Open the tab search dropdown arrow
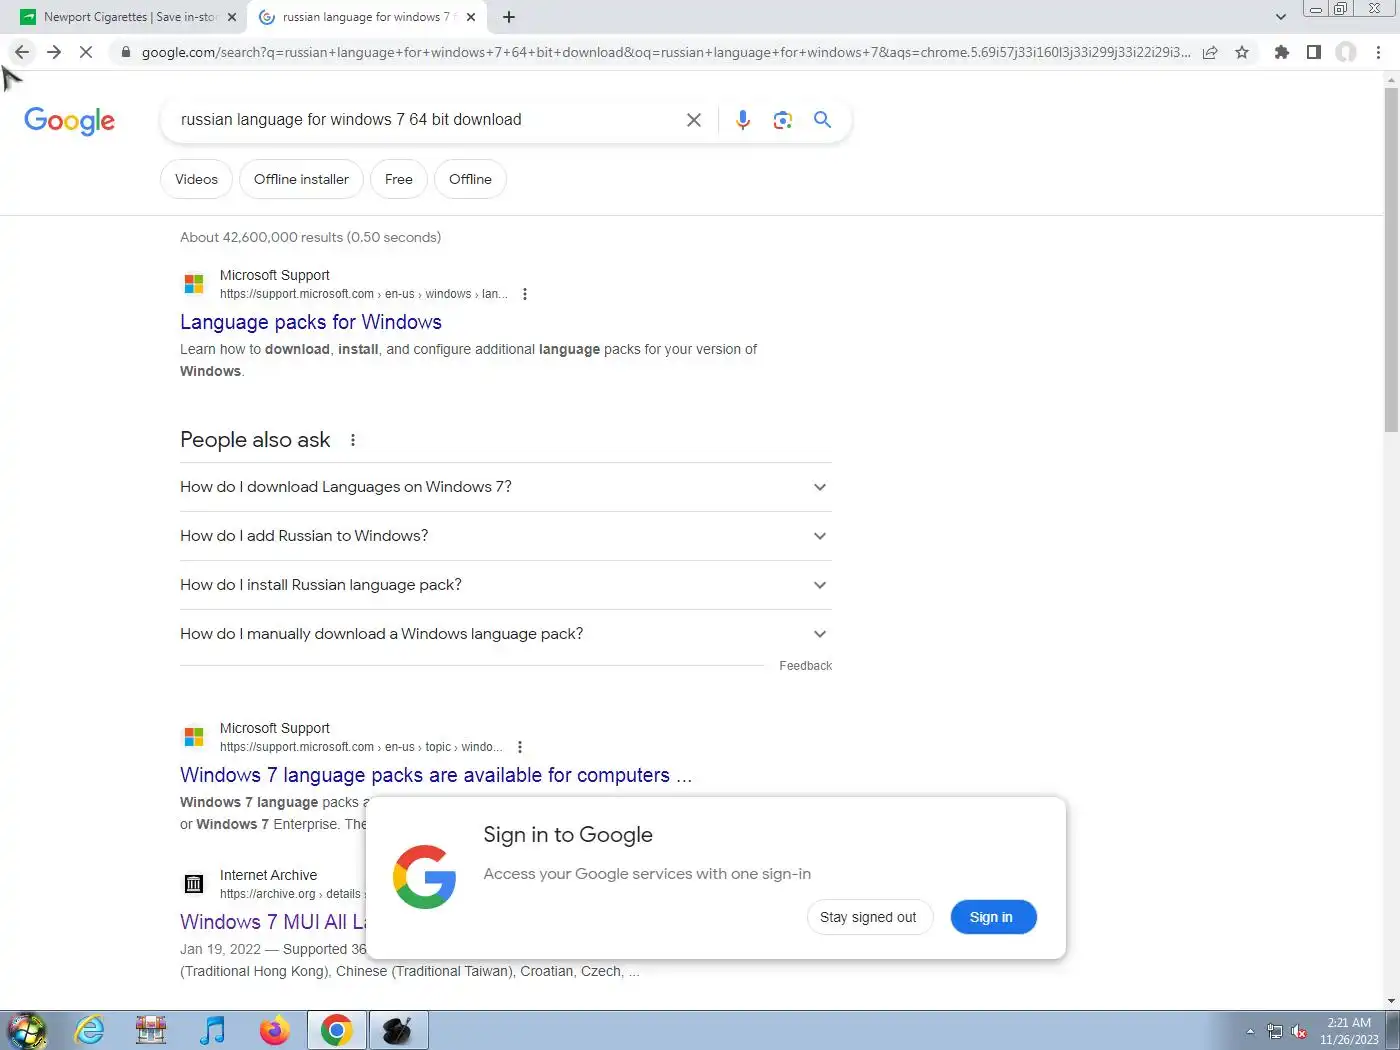This screenshot has width=1400, height=1050. coord(1281,17)
